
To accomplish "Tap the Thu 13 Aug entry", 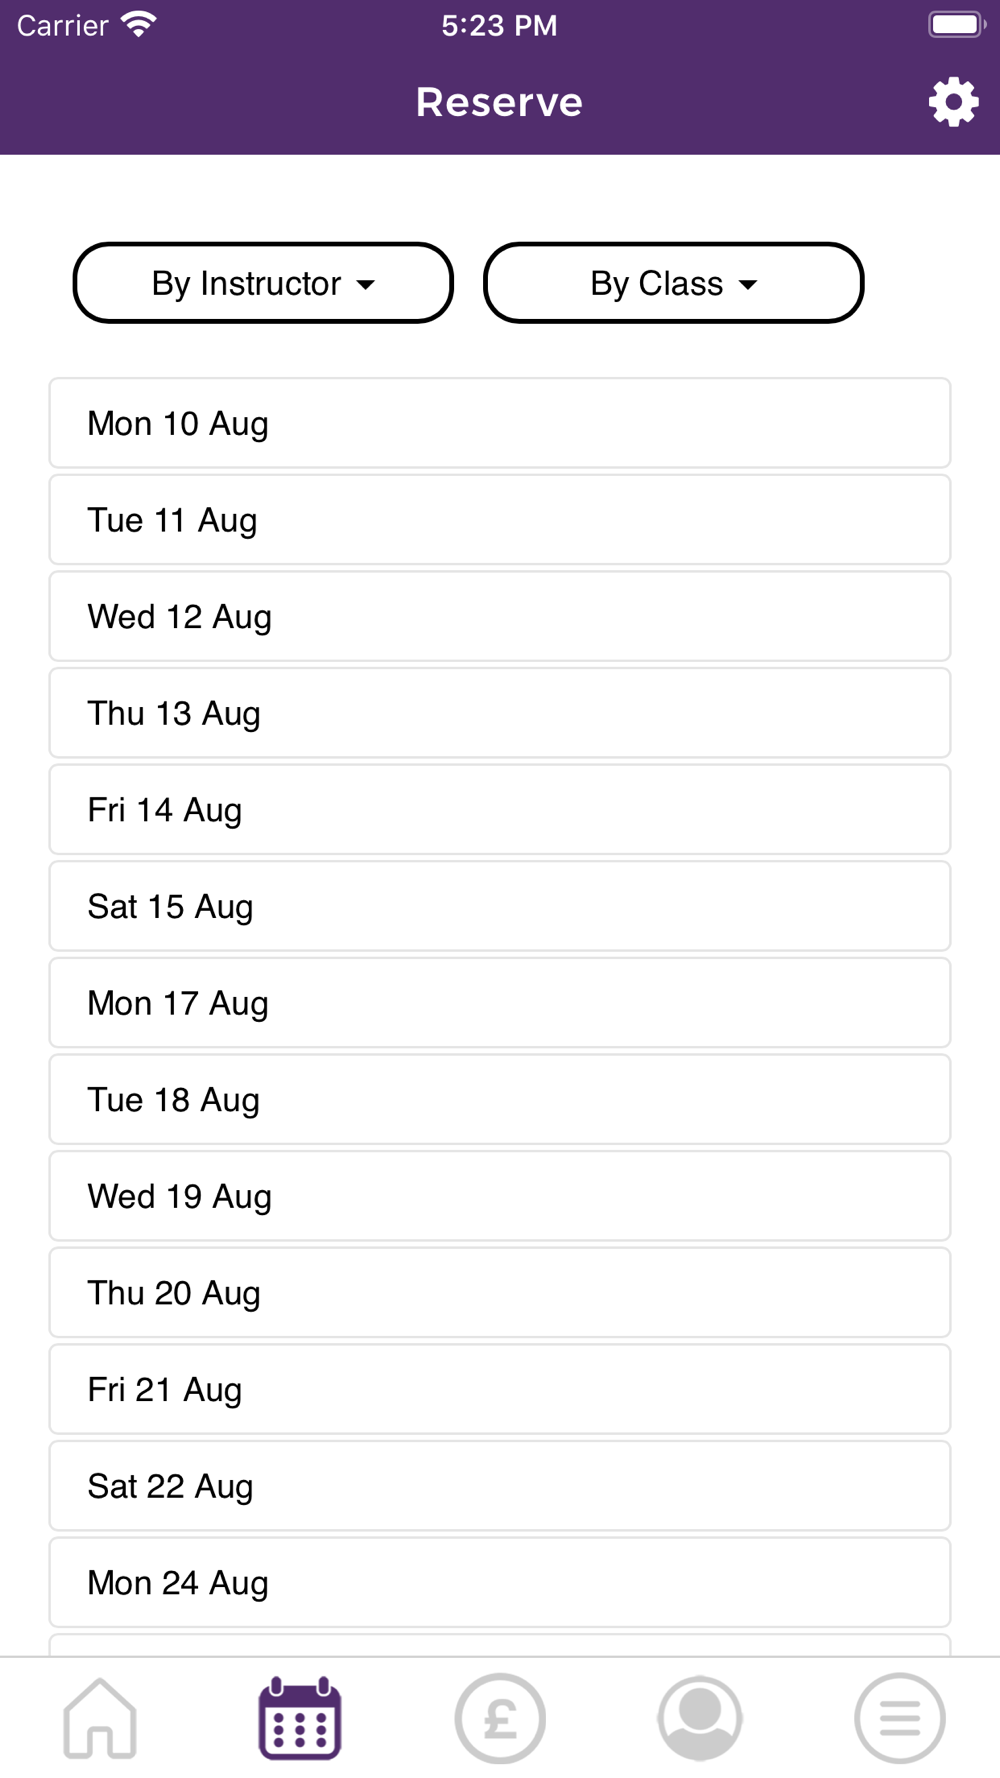I will pos(500,713).
